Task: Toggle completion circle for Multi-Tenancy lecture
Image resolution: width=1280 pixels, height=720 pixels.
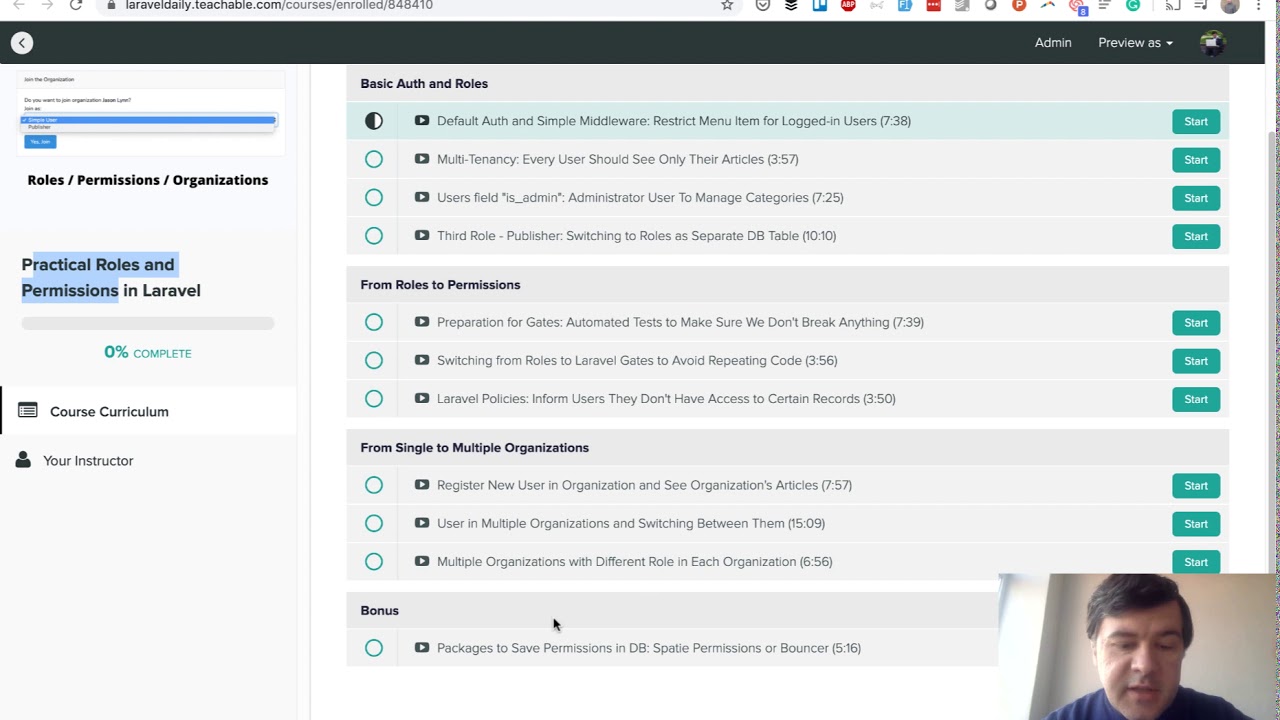Action: click(374, 159)
